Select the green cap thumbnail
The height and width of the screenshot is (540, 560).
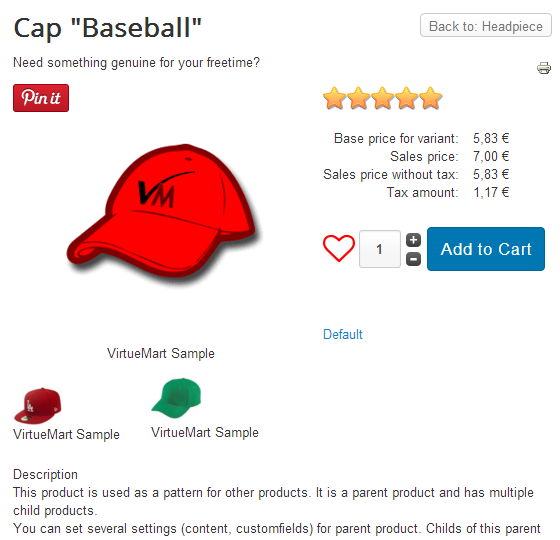176,398
